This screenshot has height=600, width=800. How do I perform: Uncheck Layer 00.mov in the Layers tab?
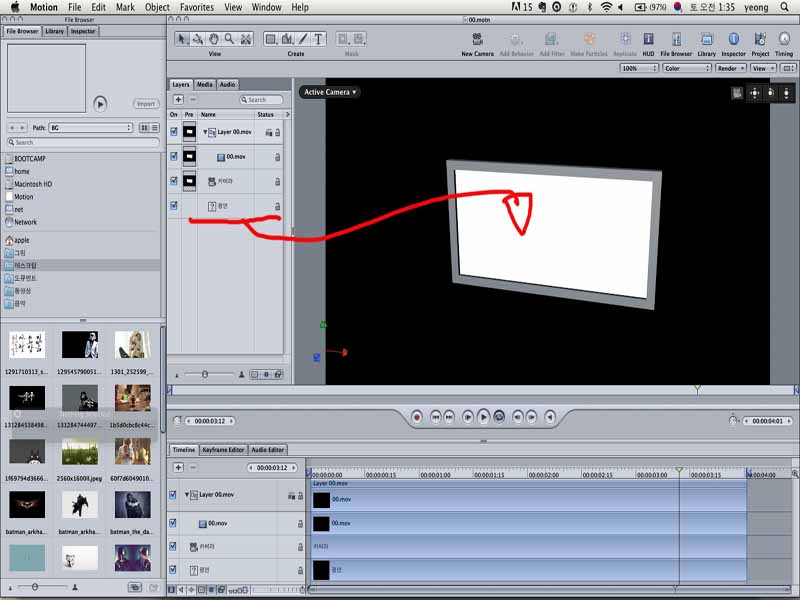(x=174, y=132)
